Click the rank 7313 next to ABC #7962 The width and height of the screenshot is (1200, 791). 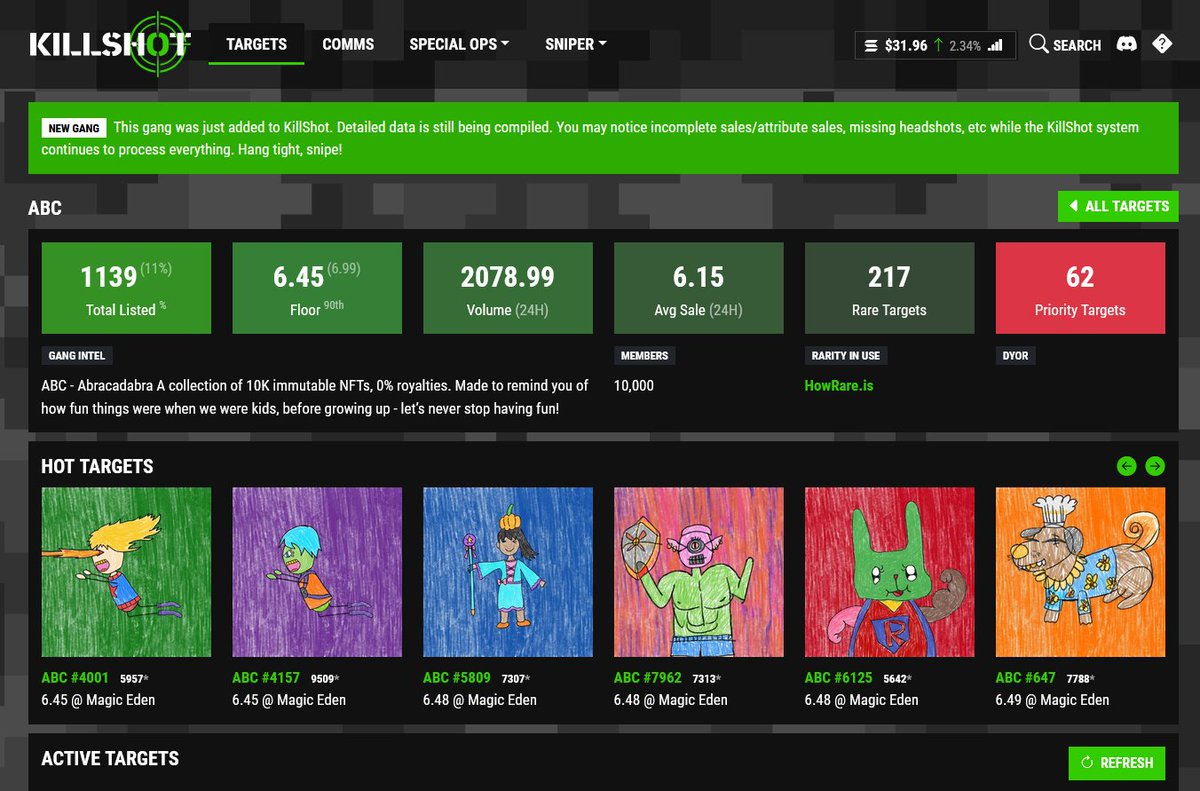tap(707, 678)
